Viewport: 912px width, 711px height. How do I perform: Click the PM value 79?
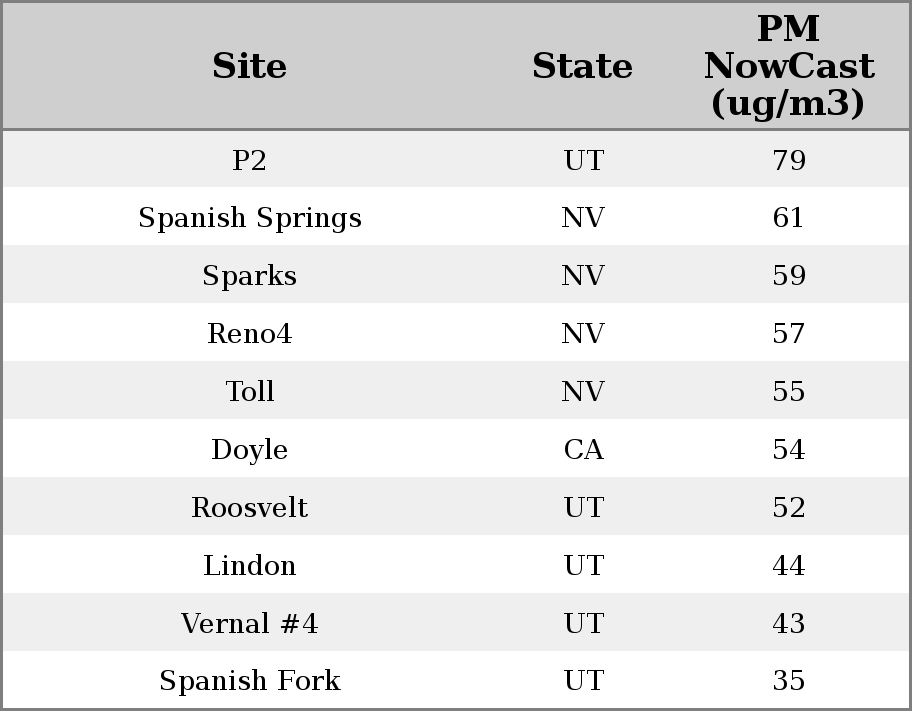point(788,160)
